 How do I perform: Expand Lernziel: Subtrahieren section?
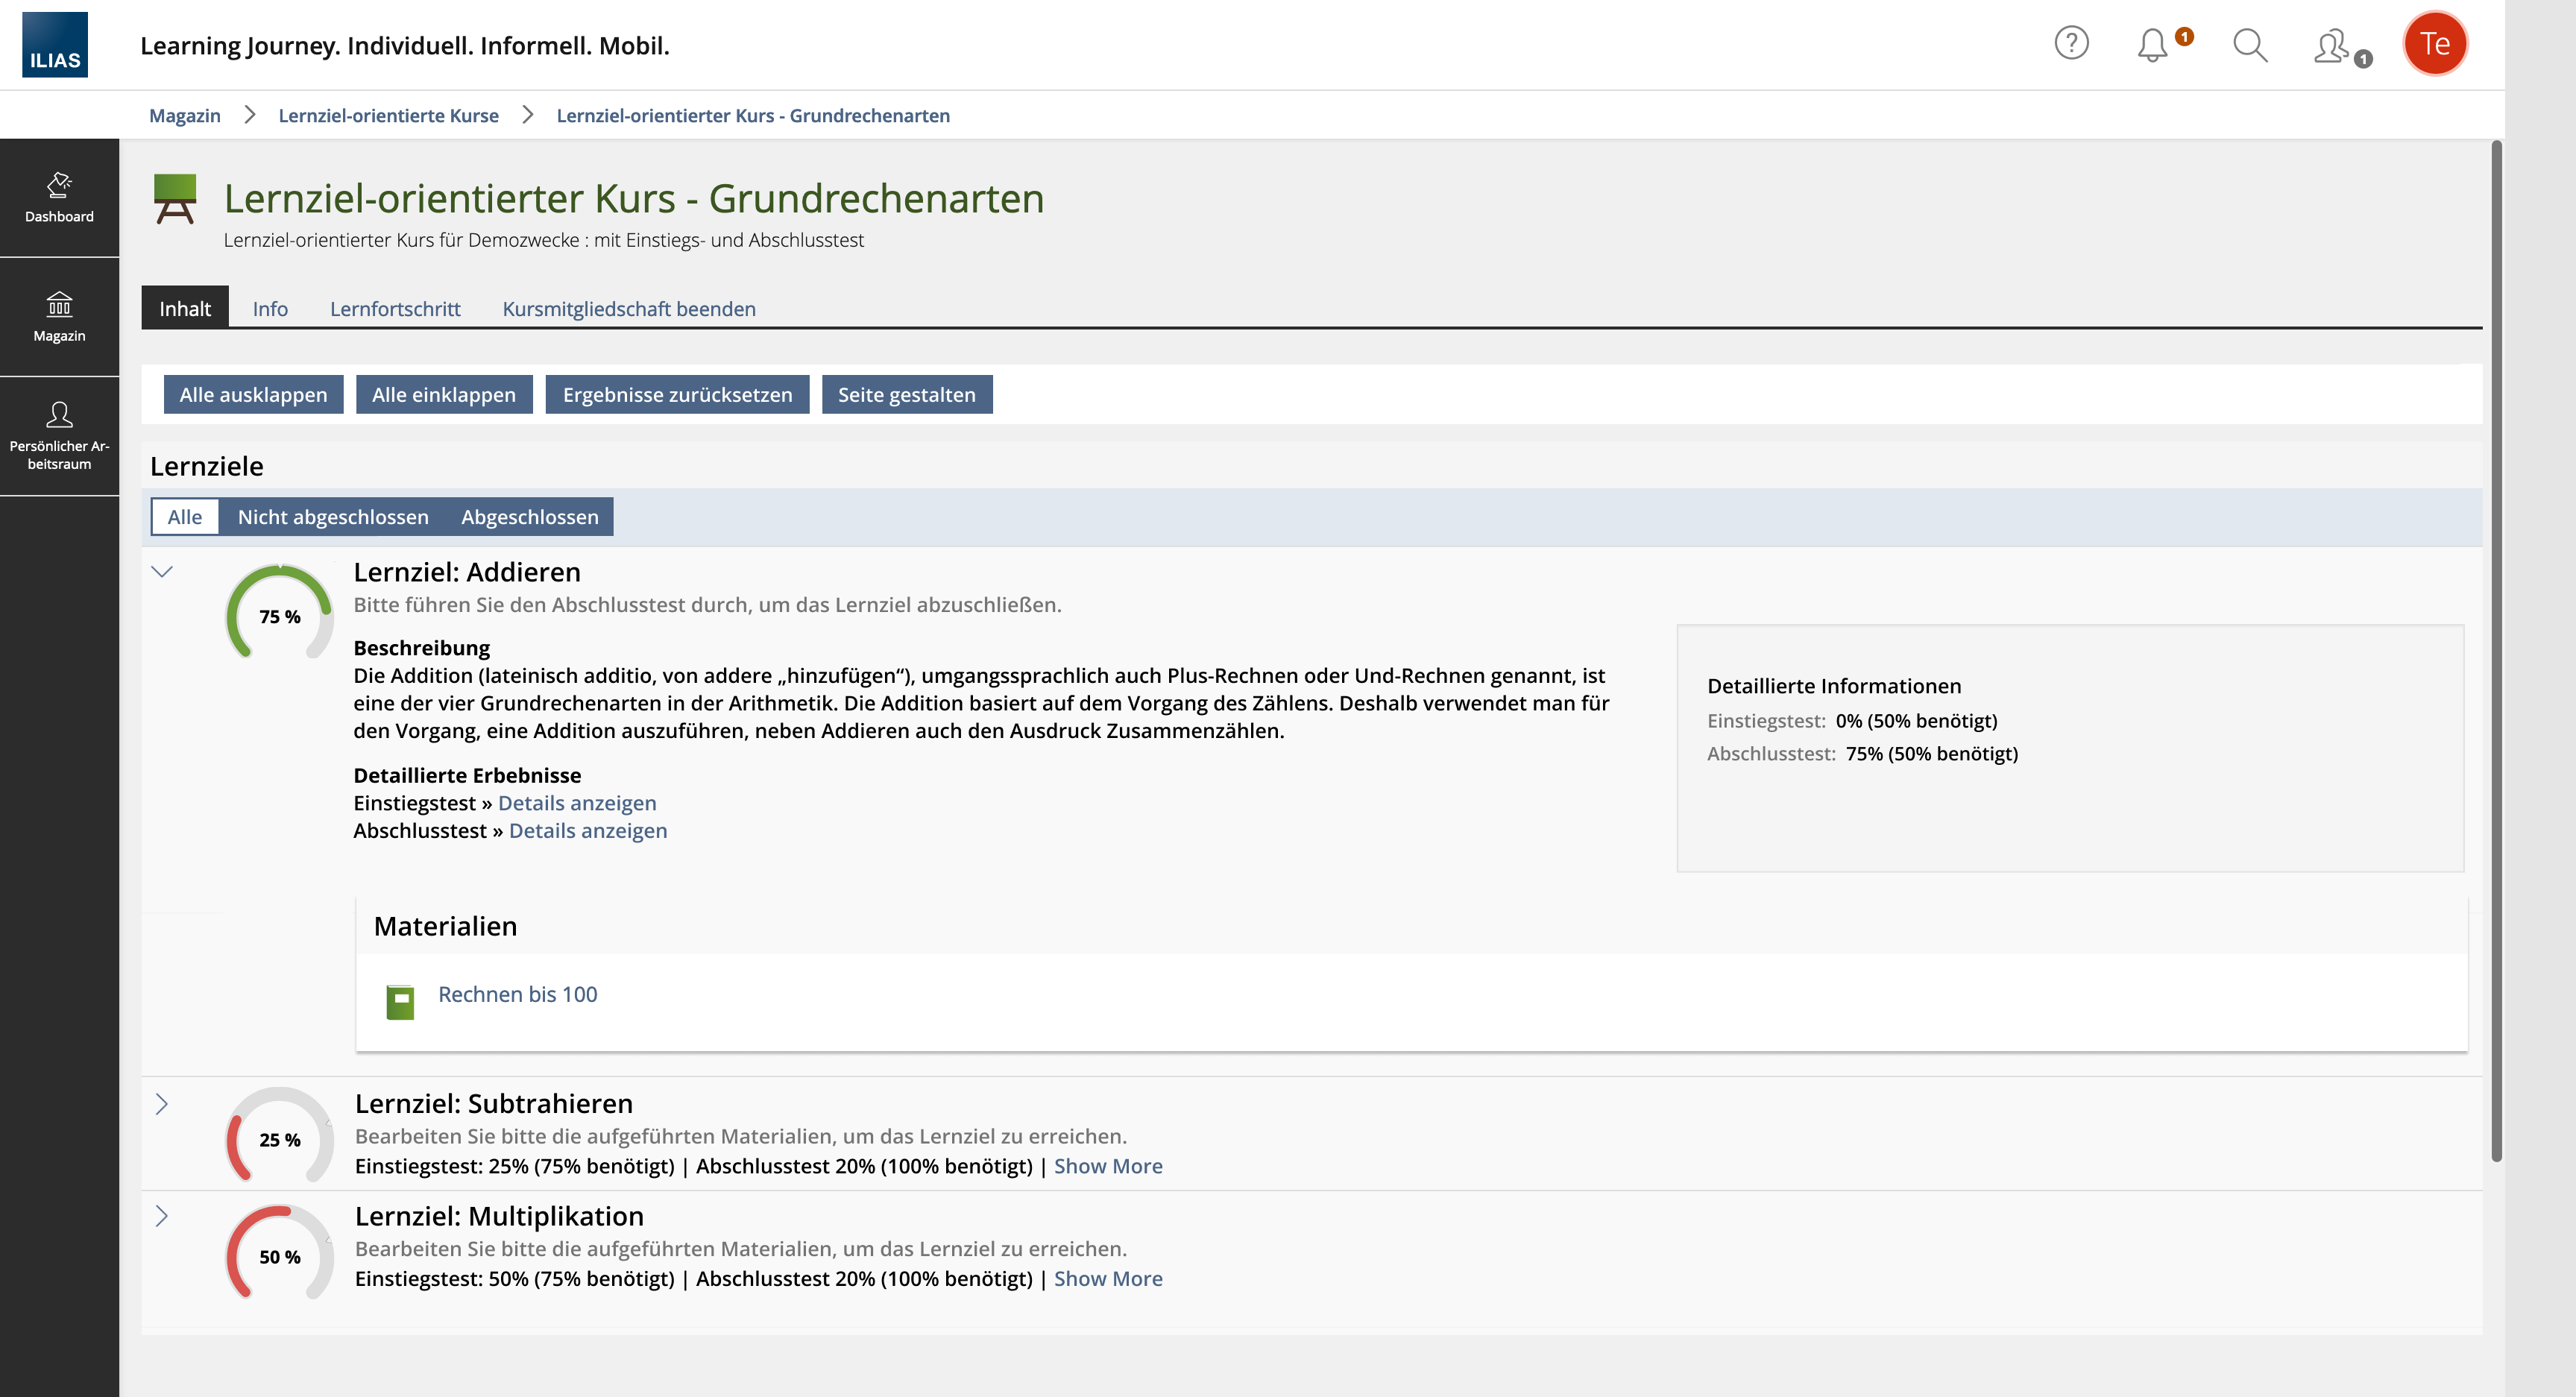tap(162, 1104)
